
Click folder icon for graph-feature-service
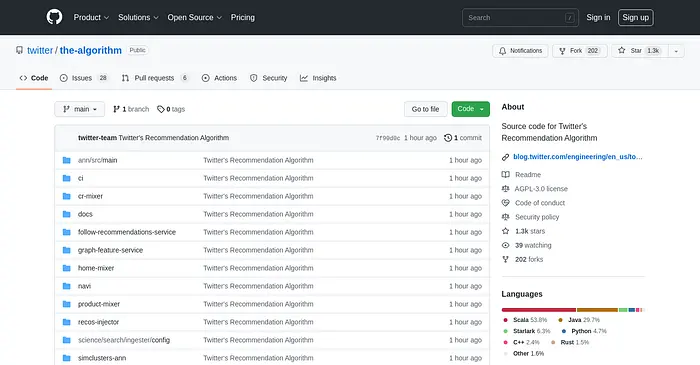tap(67, 250)
